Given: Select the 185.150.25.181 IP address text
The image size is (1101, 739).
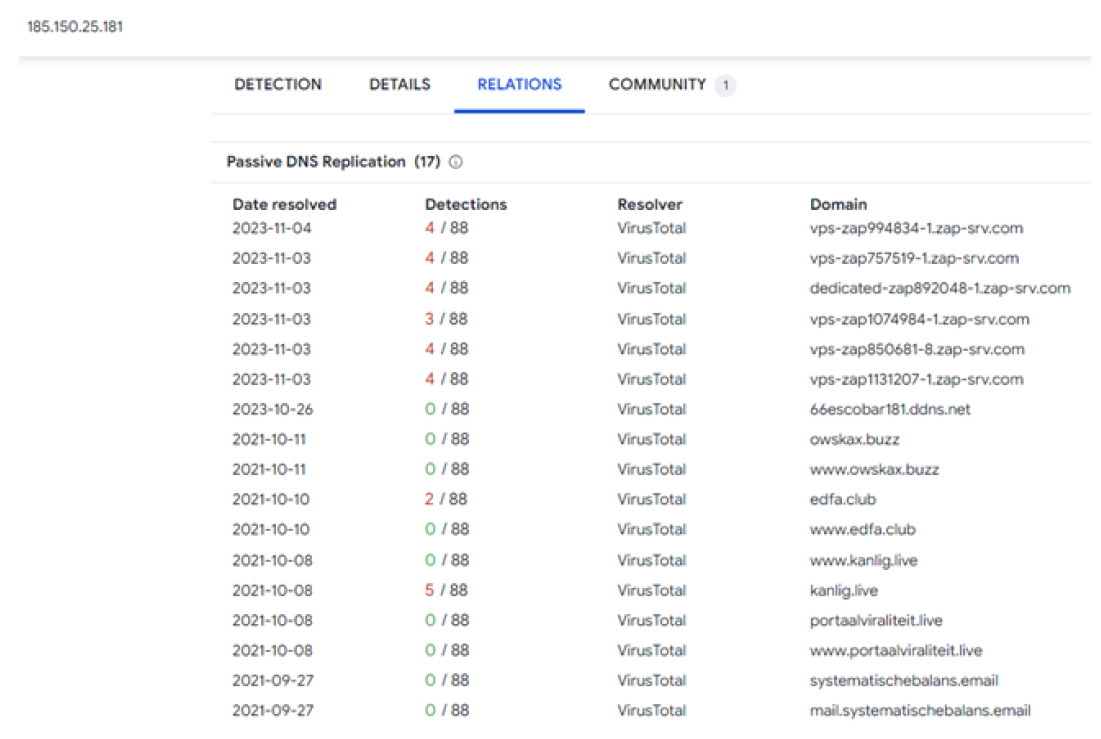Looking at the screenshot, I should (x=75, y=25).
